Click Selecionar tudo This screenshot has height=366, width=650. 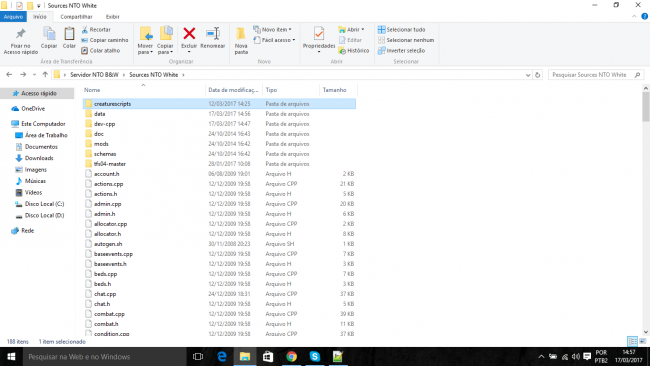[x=401, y=30]
